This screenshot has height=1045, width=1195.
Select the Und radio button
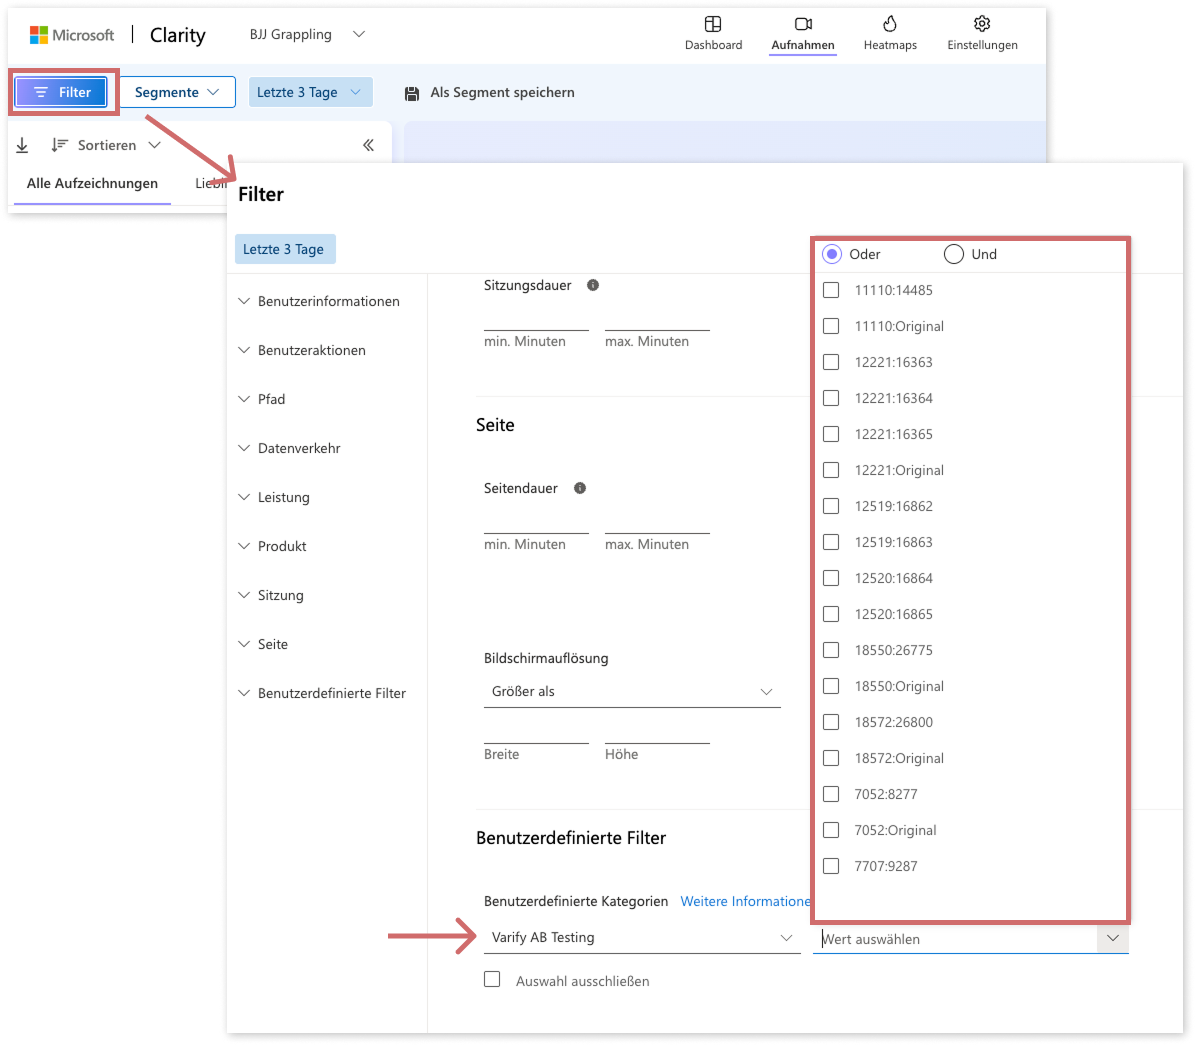tap(954, 254)
